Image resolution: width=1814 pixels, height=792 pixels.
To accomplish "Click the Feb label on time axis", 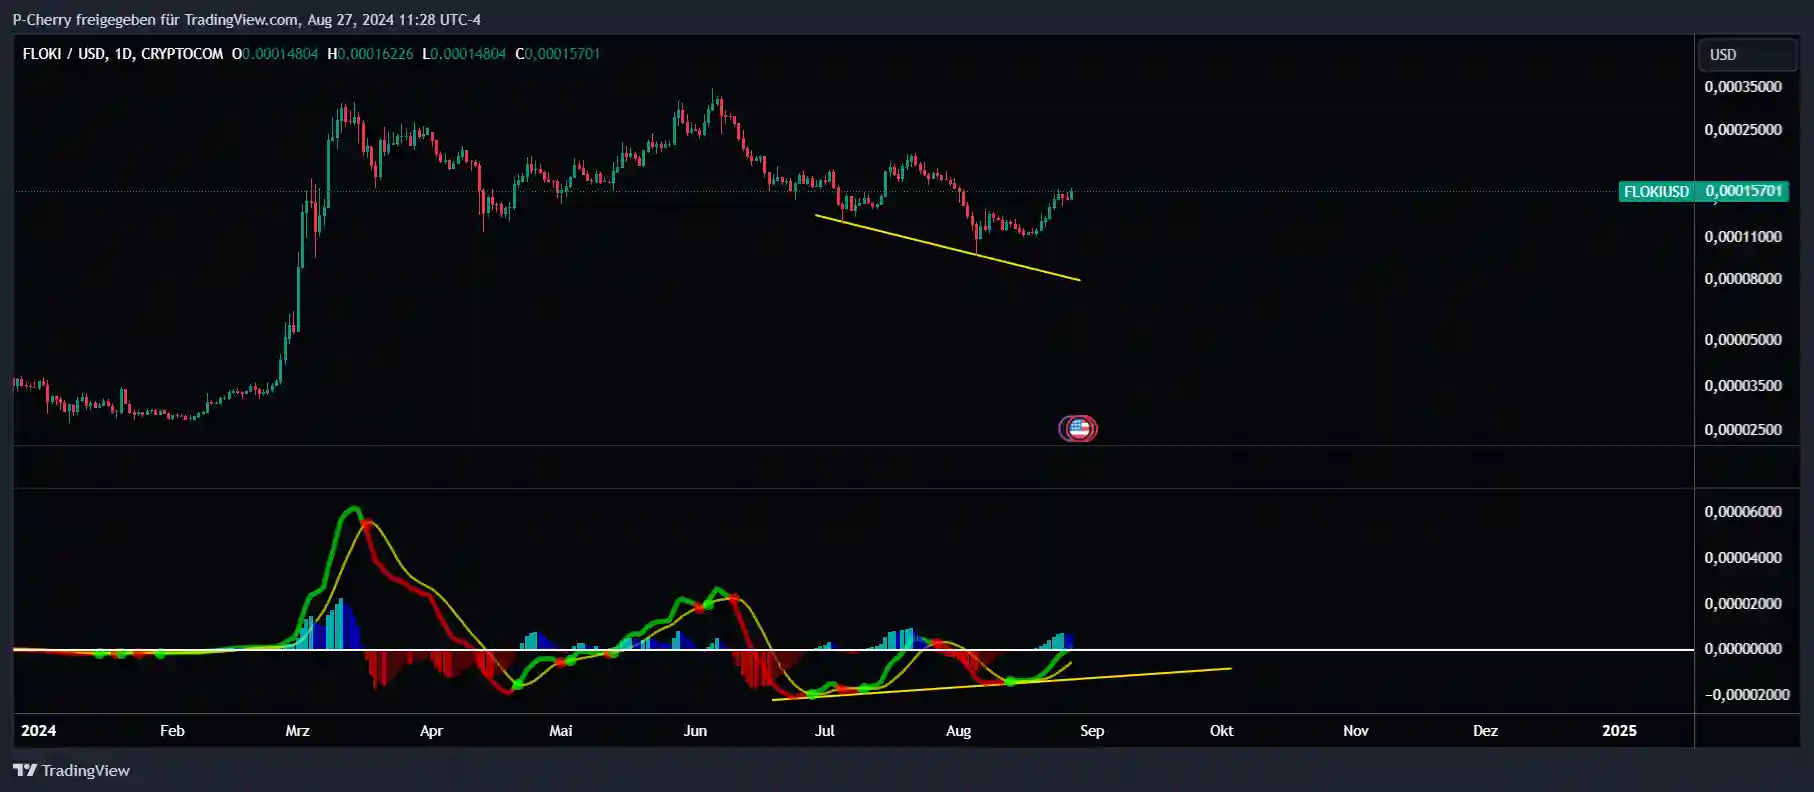I will click(172, 731).
